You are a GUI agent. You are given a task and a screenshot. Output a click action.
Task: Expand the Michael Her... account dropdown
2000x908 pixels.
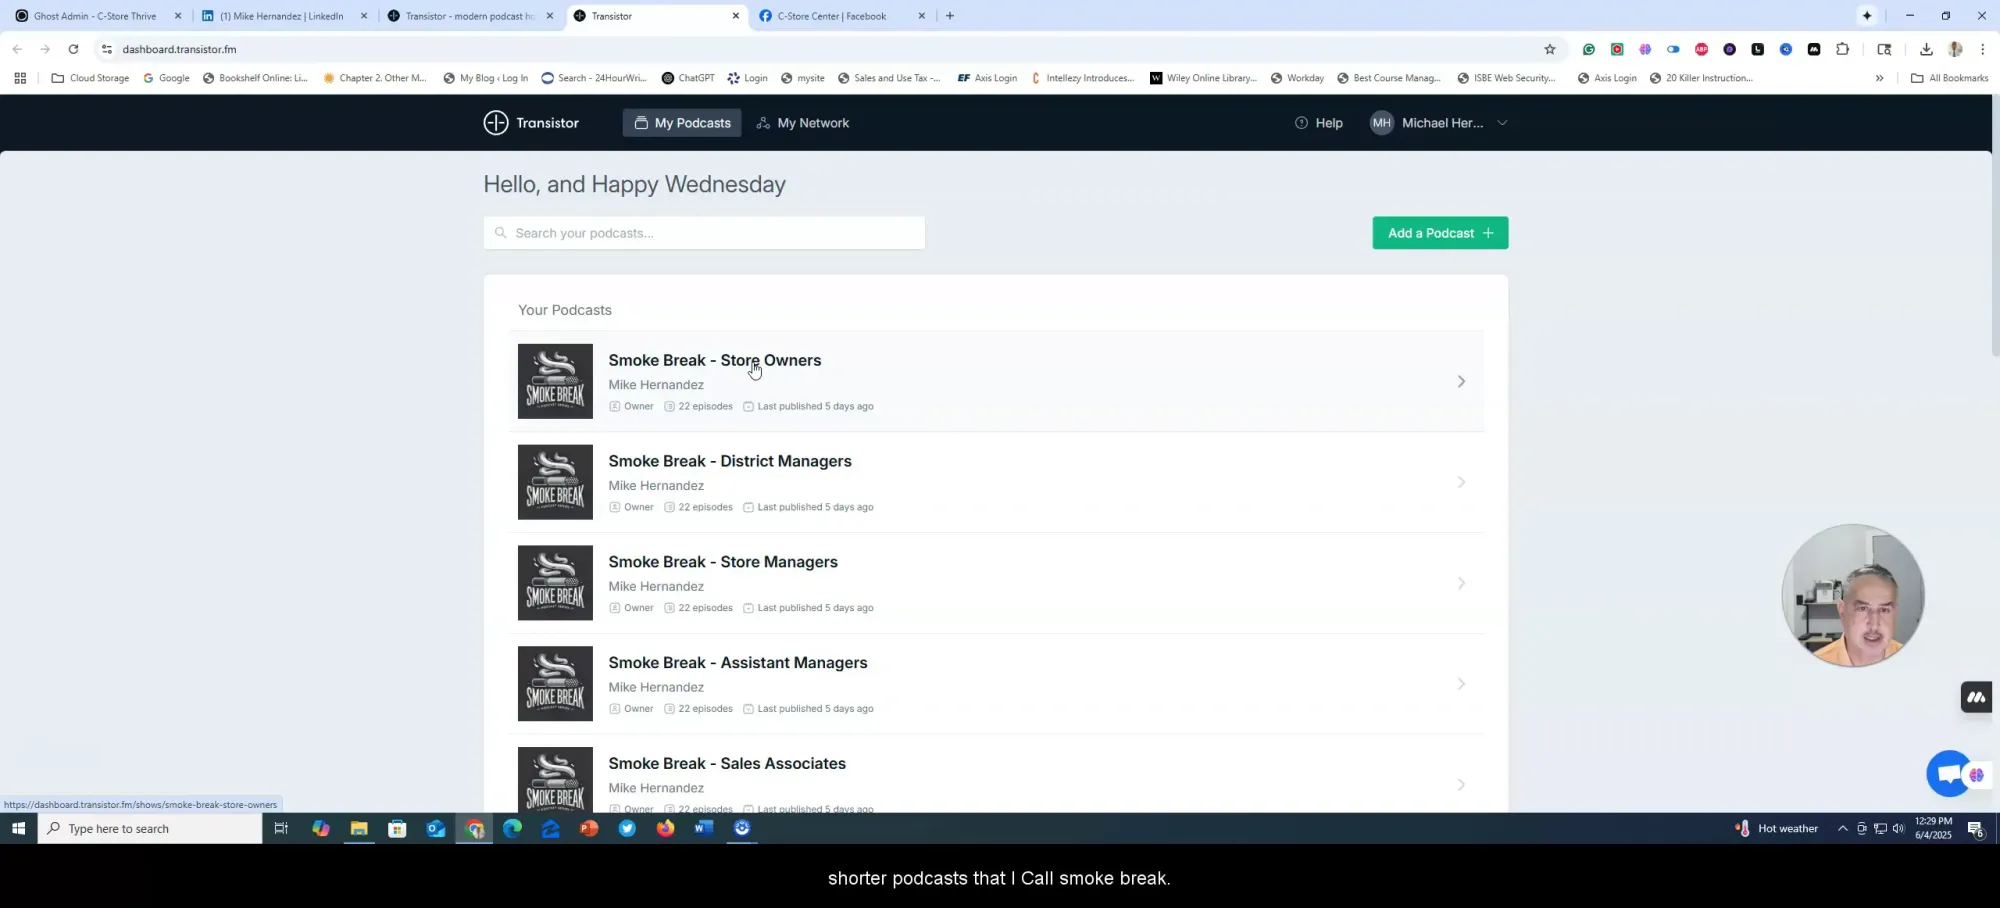pyautogui.click(x=1438, y=123)
